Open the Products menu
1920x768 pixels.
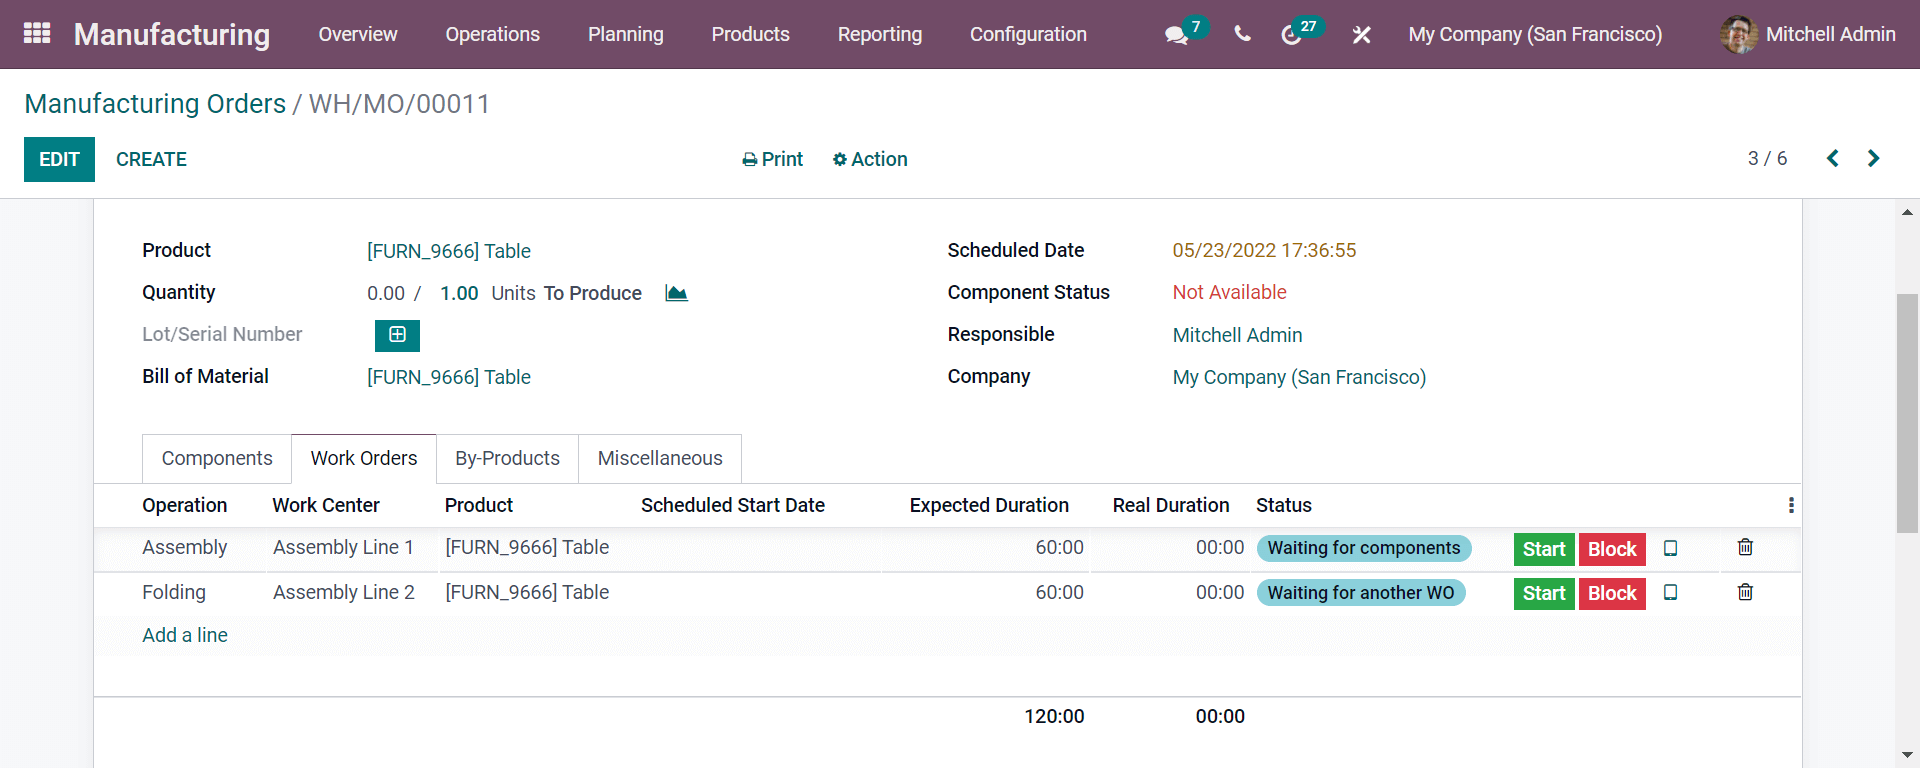751,34
